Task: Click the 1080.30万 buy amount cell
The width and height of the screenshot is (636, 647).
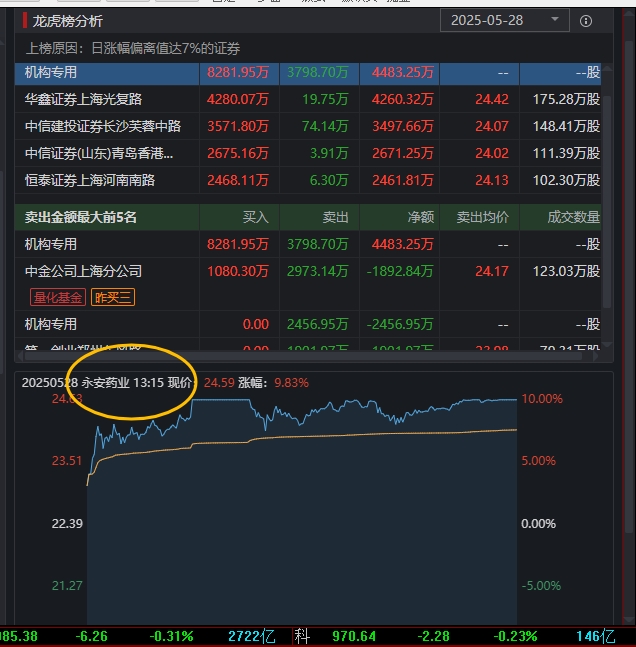Action: coord(238,272)
